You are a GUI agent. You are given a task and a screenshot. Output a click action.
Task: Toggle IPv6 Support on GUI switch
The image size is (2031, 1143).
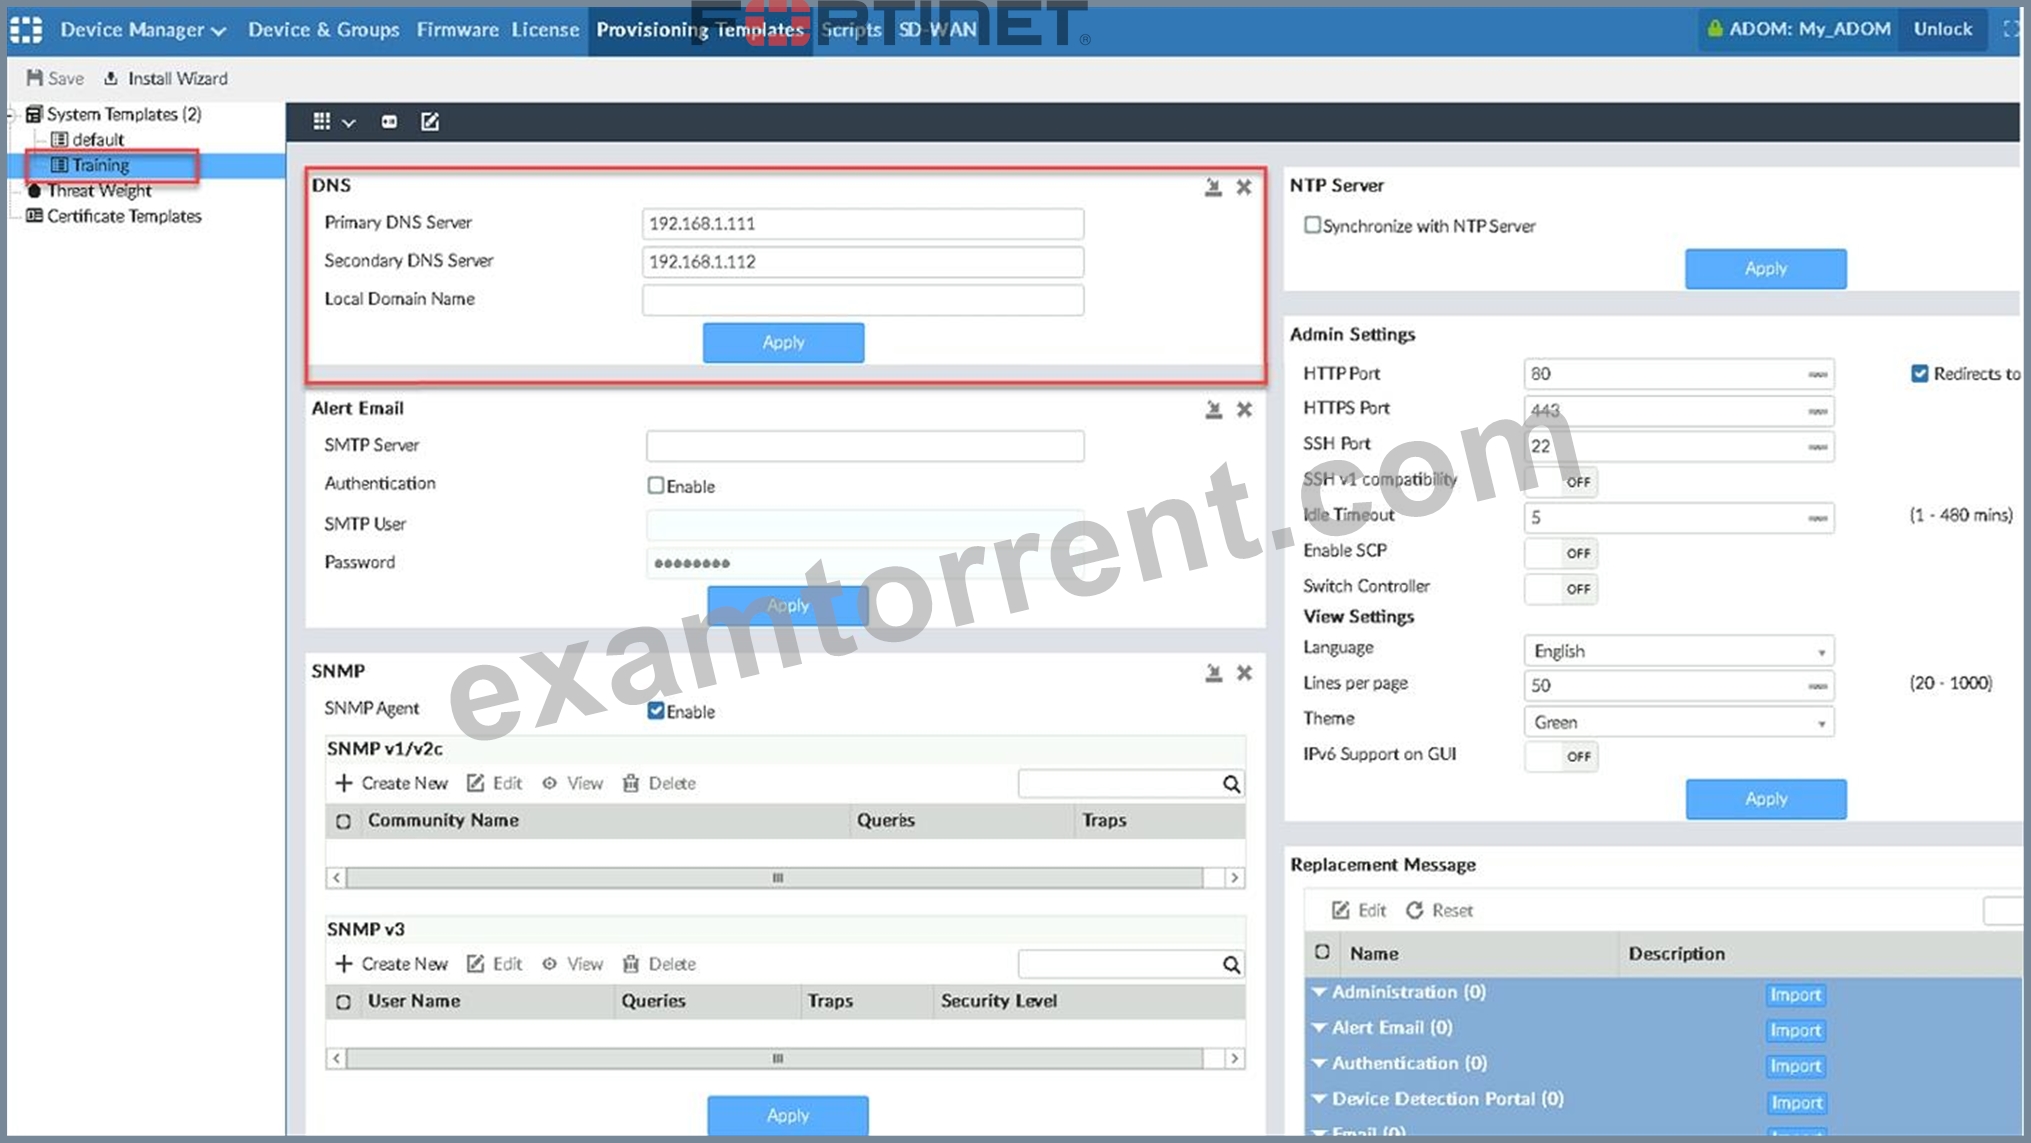coord(1561,756)
